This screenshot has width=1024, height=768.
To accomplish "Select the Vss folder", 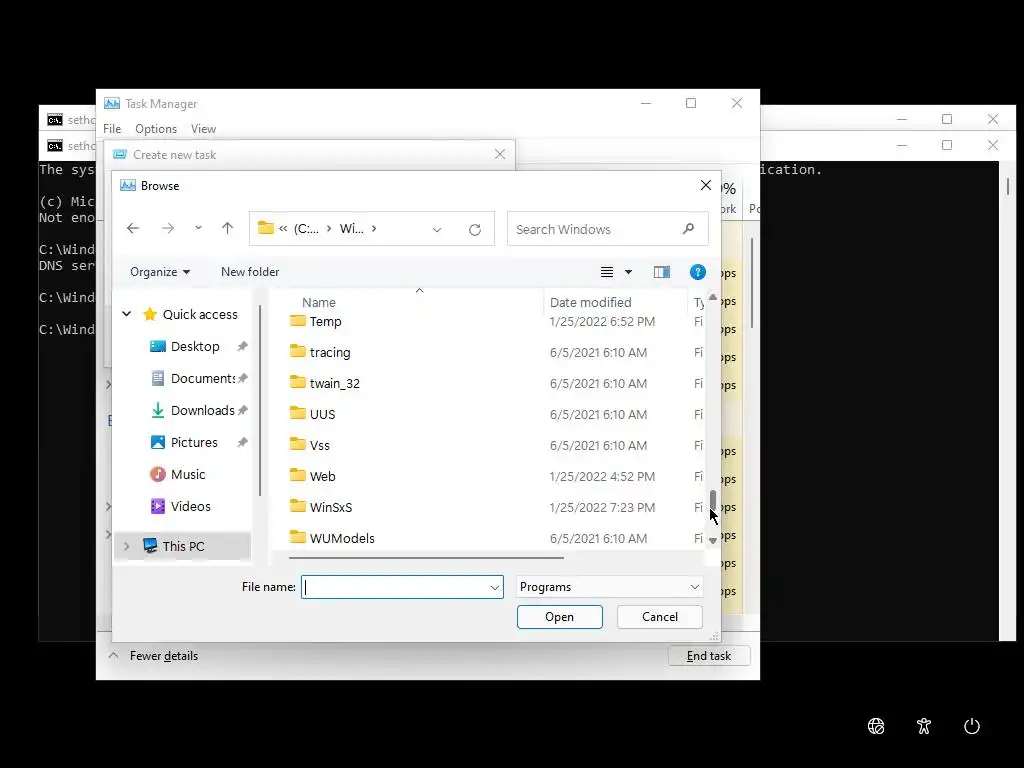I will click(x=319, y=445).
